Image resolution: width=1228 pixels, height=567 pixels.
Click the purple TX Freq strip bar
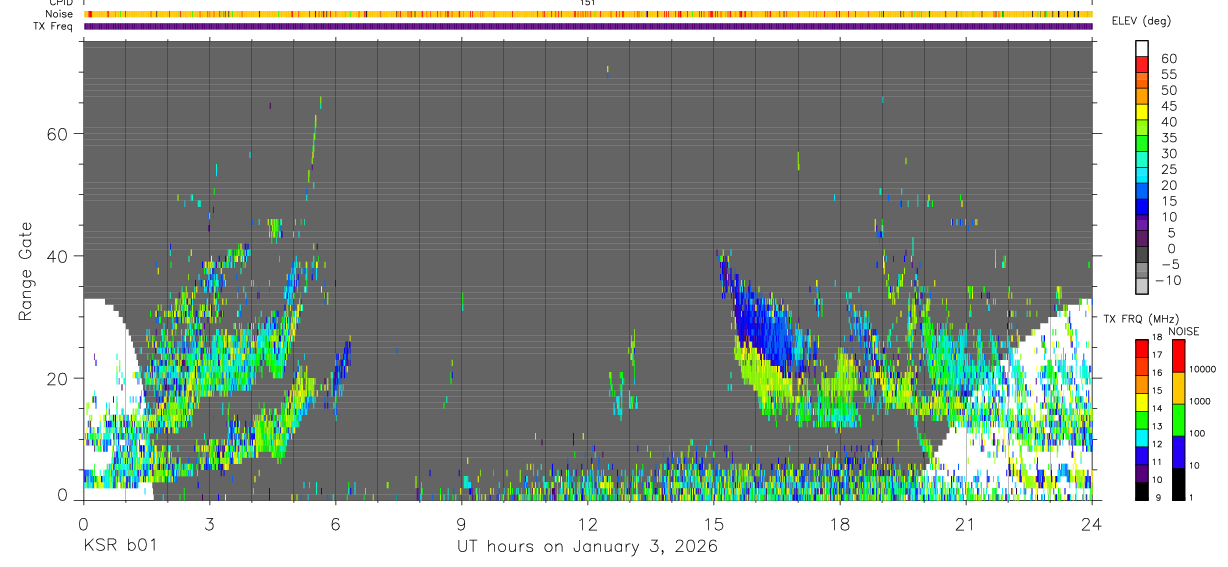coord(588,26)
